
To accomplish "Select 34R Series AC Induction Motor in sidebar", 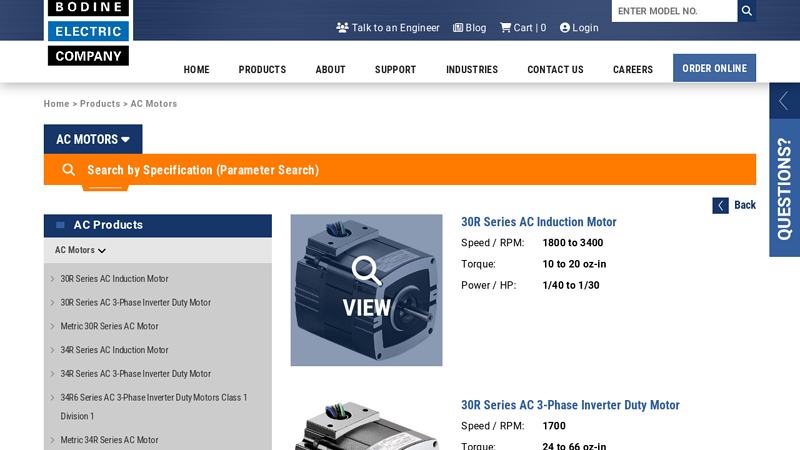I will 114,350.
